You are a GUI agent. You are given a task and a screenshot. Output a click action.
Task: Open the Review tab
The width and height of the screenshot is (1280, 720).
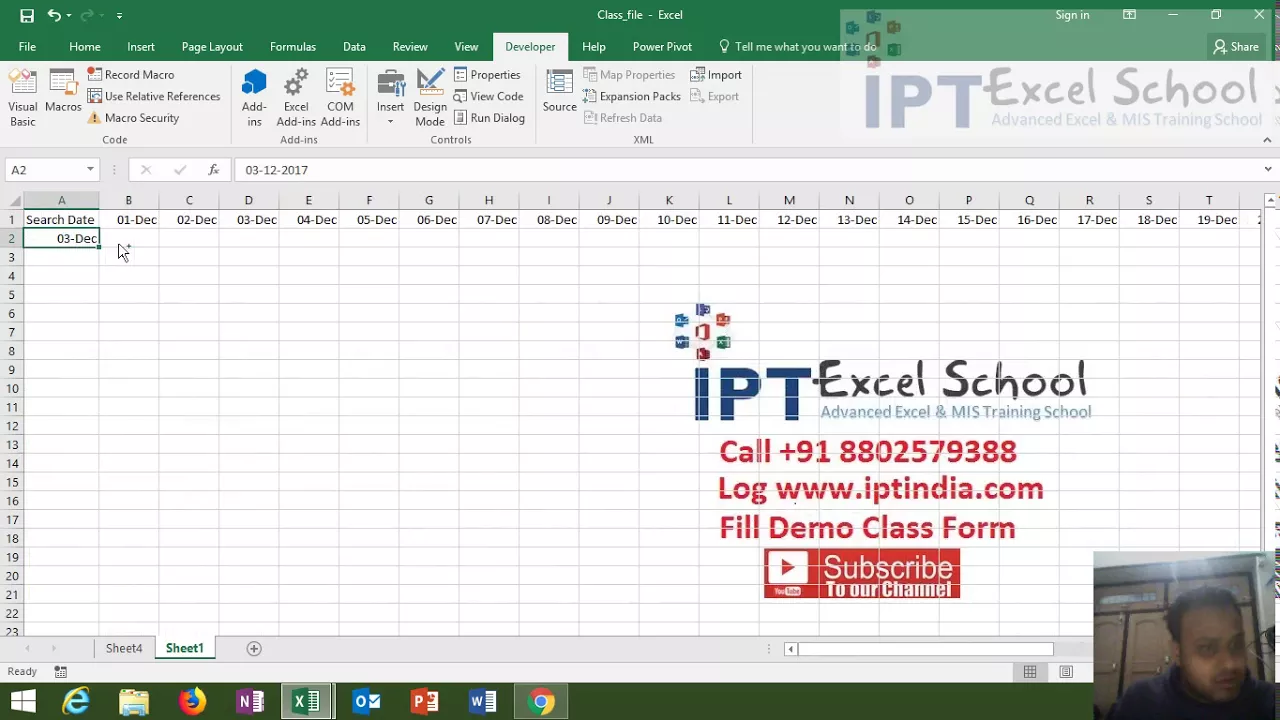(410, 47)
